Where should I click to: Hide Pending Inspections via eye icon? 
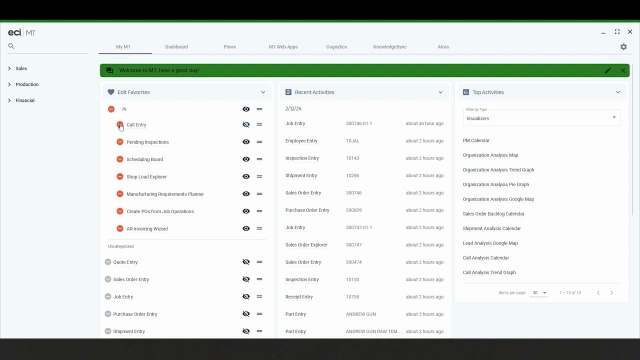click(x=246, y=142)
